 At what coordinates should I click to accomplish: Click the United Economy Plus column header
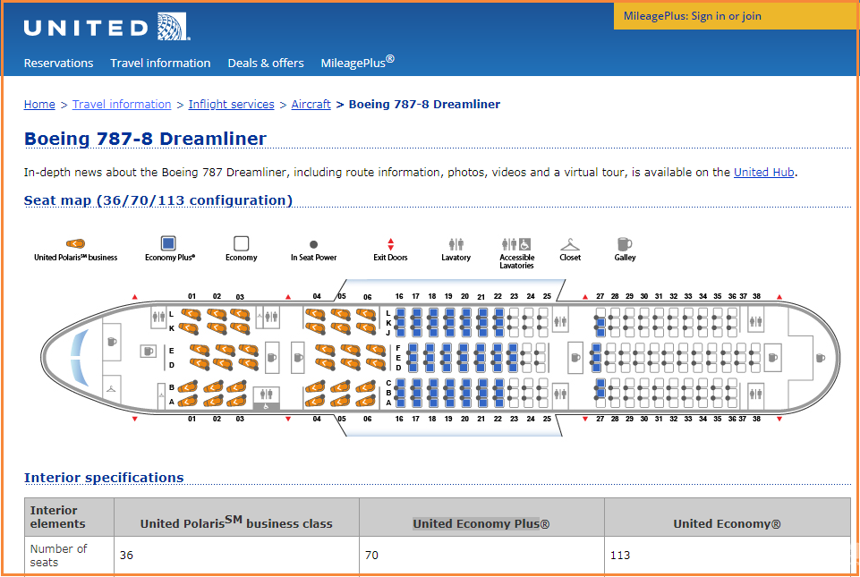[482, 517]
